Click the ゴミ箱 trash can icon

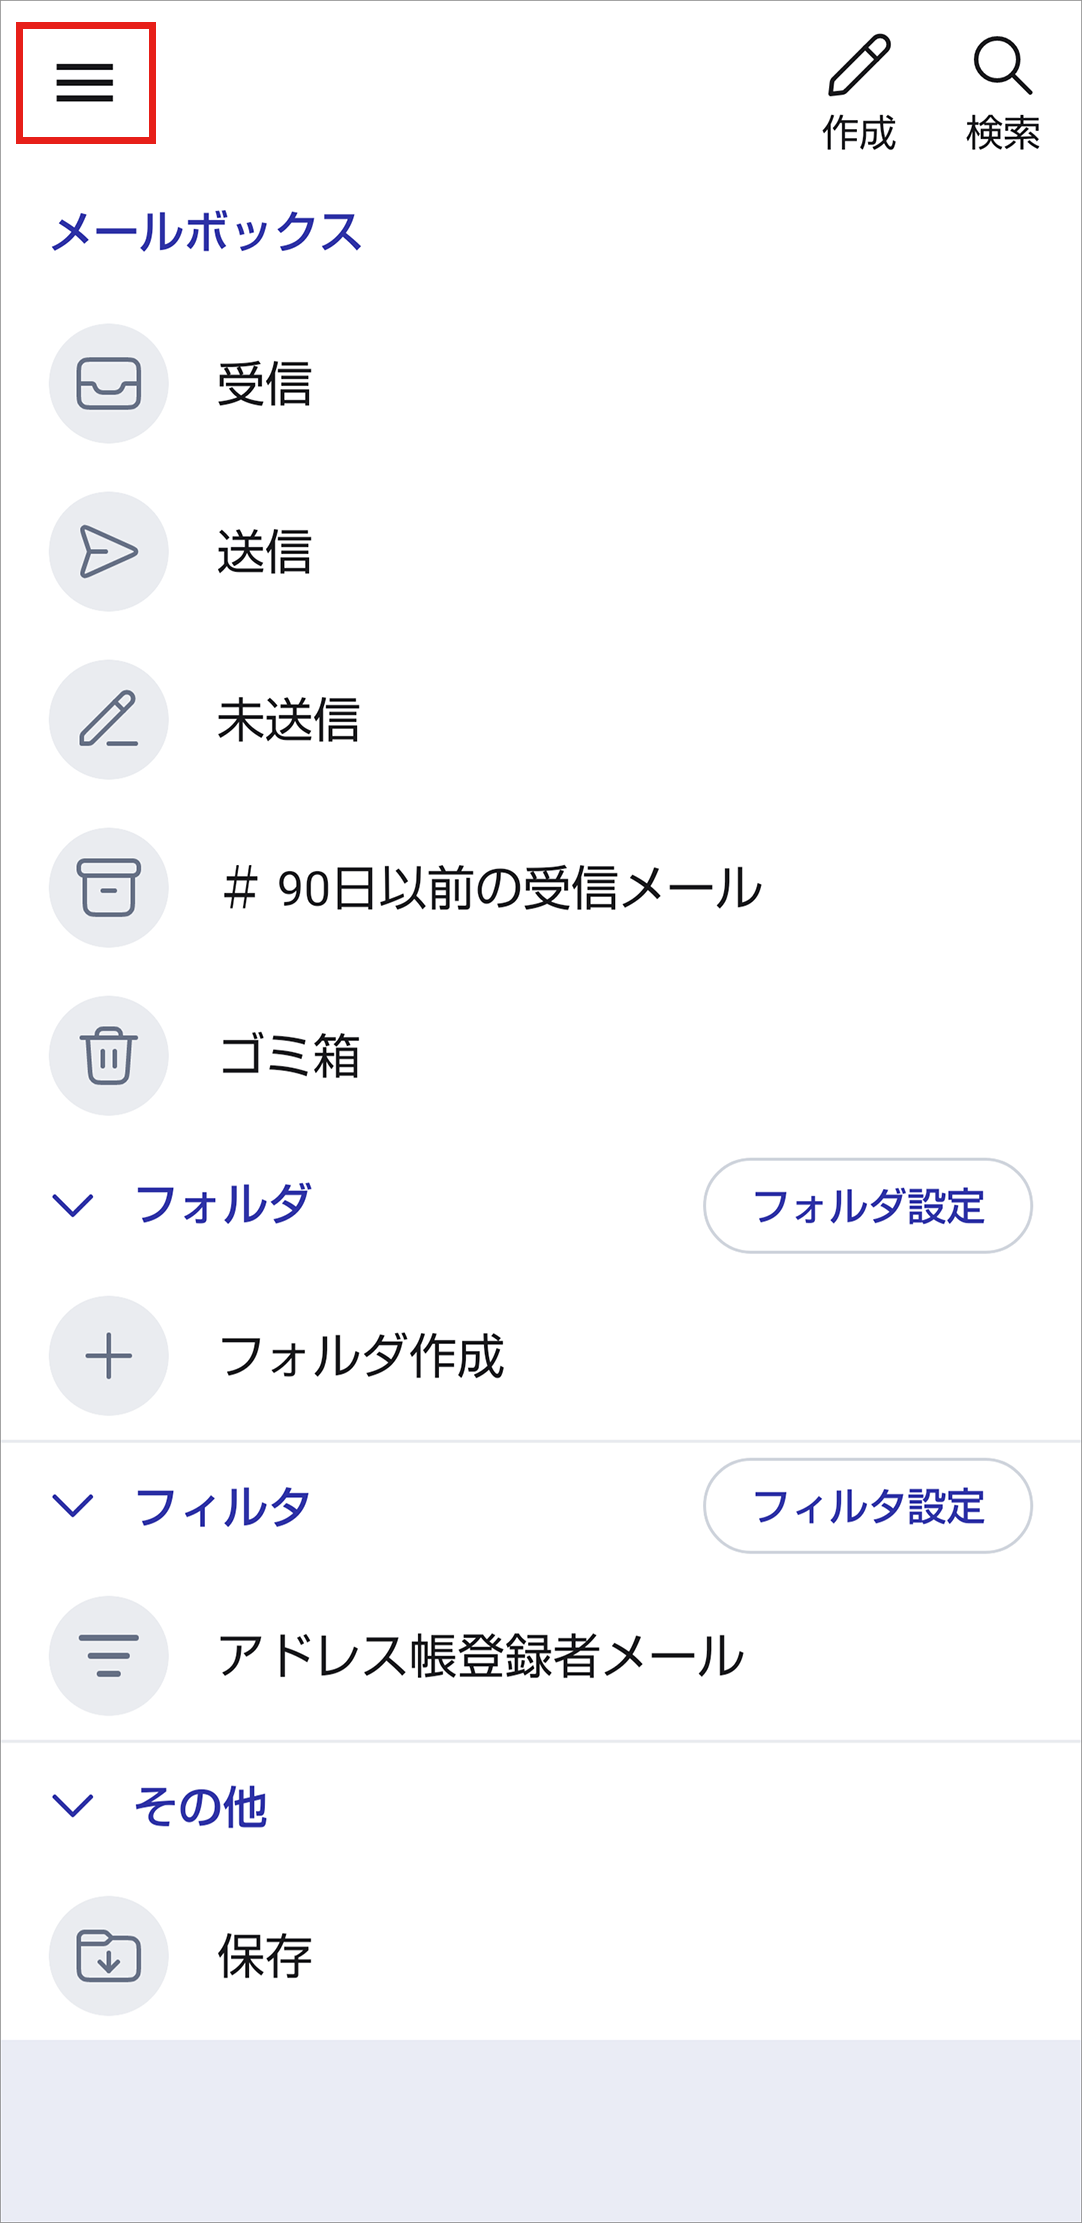pos(109,1056)
